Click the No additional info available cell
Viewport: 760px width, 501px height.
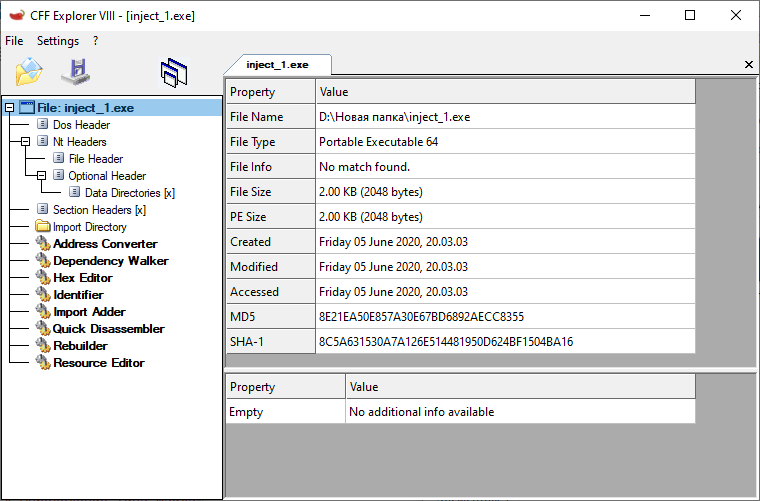pos(521,411)
